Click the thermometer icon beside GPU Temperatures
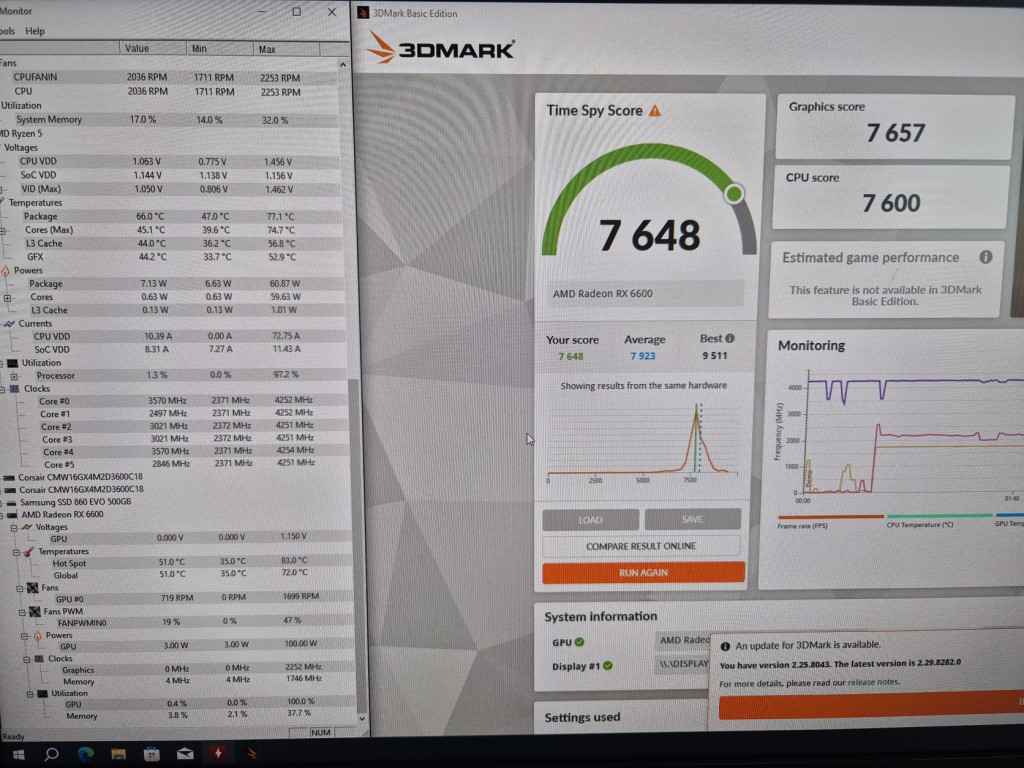This screenshot has width=1024, height=768. 29,552
